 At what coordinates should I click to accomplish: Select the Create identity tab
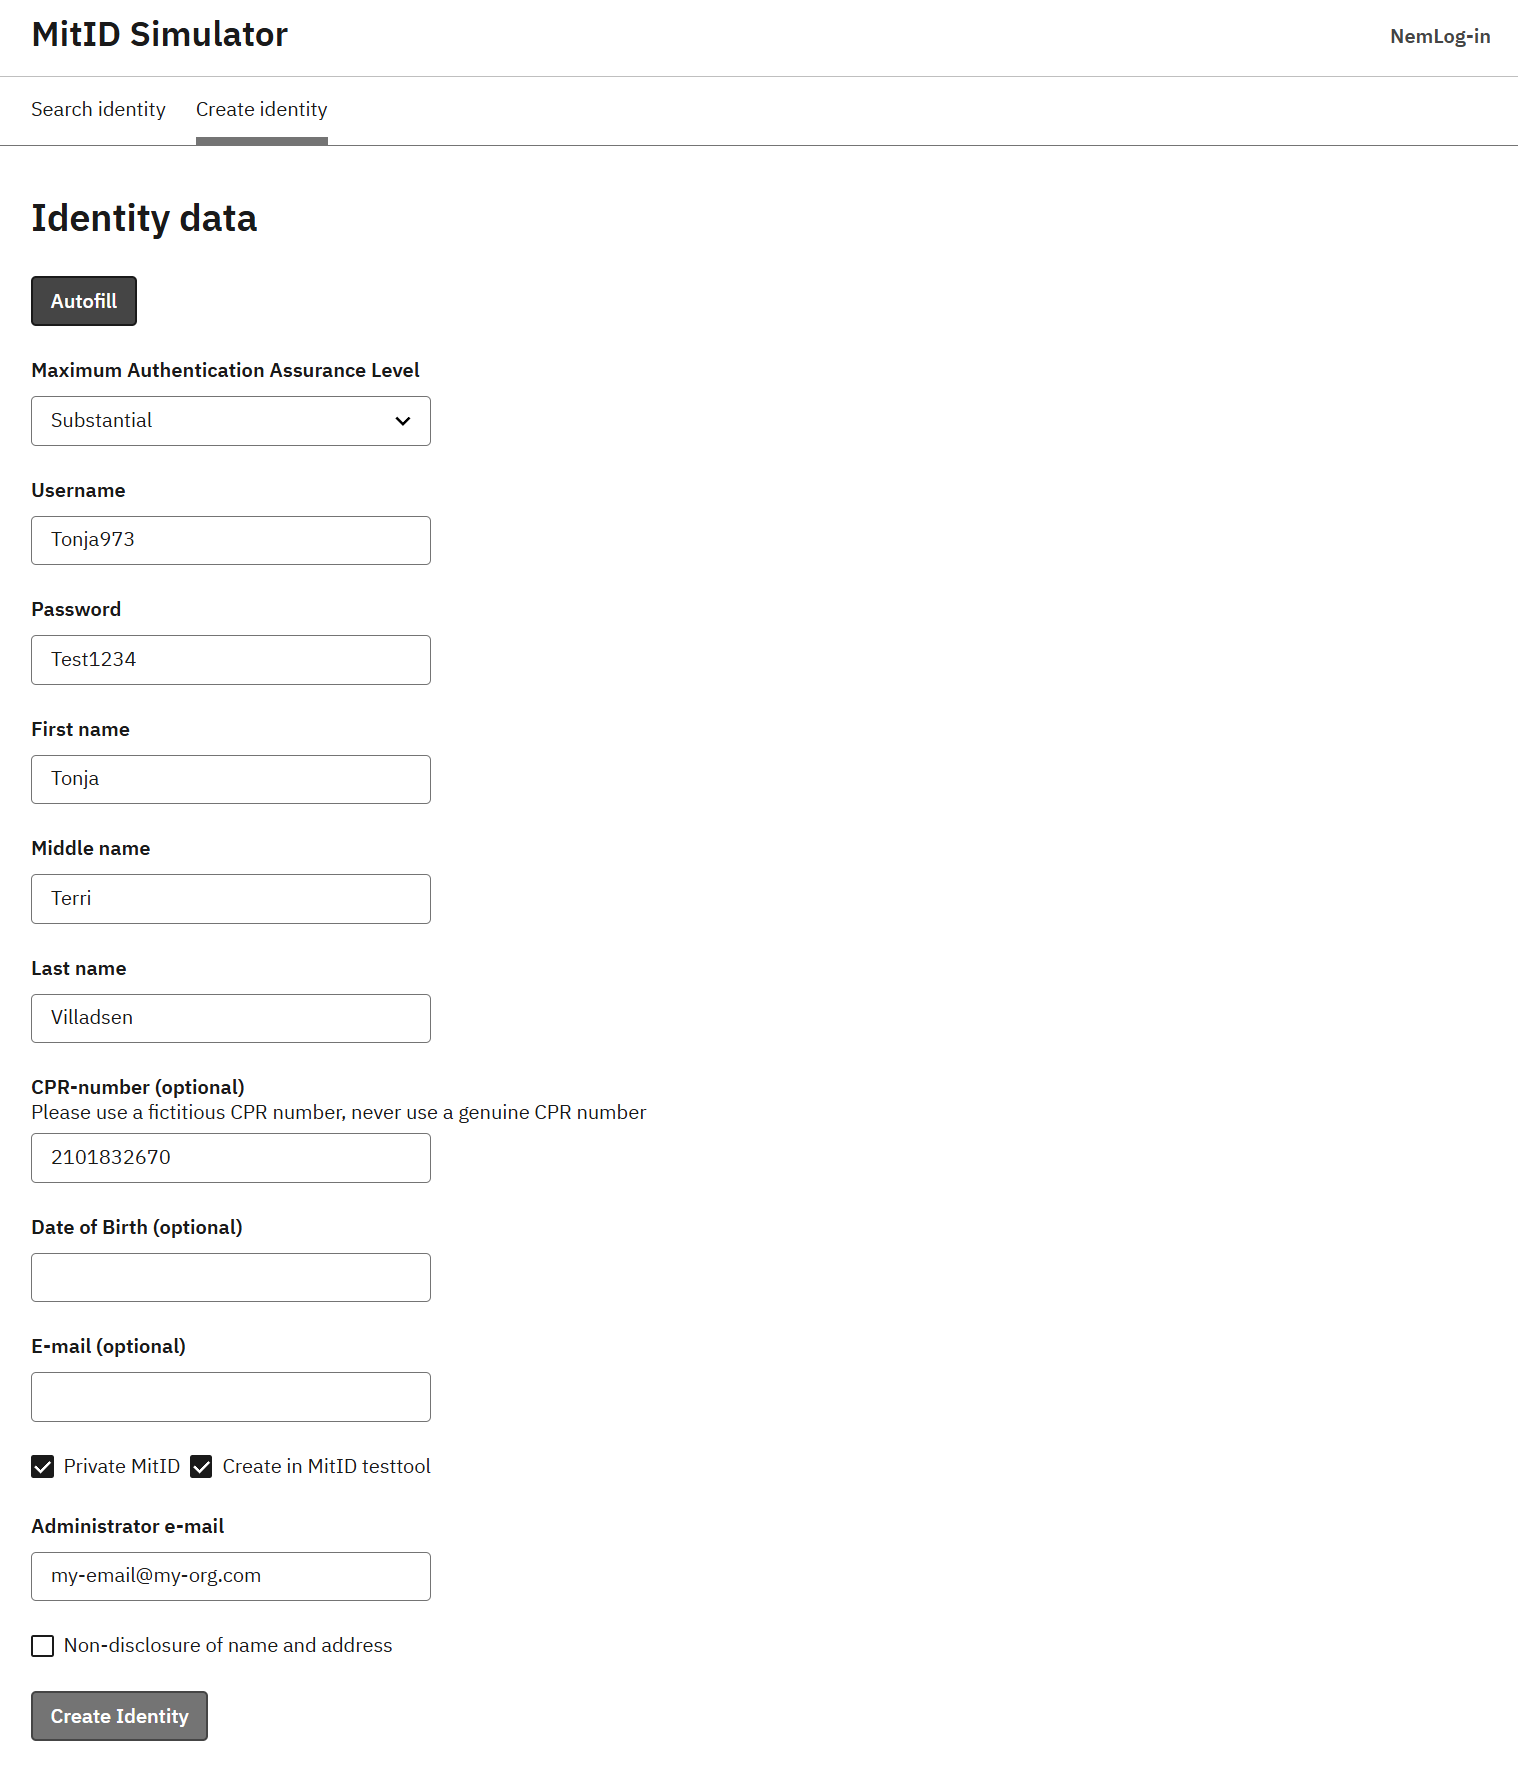pyautogui.click(x=261, y=110)
